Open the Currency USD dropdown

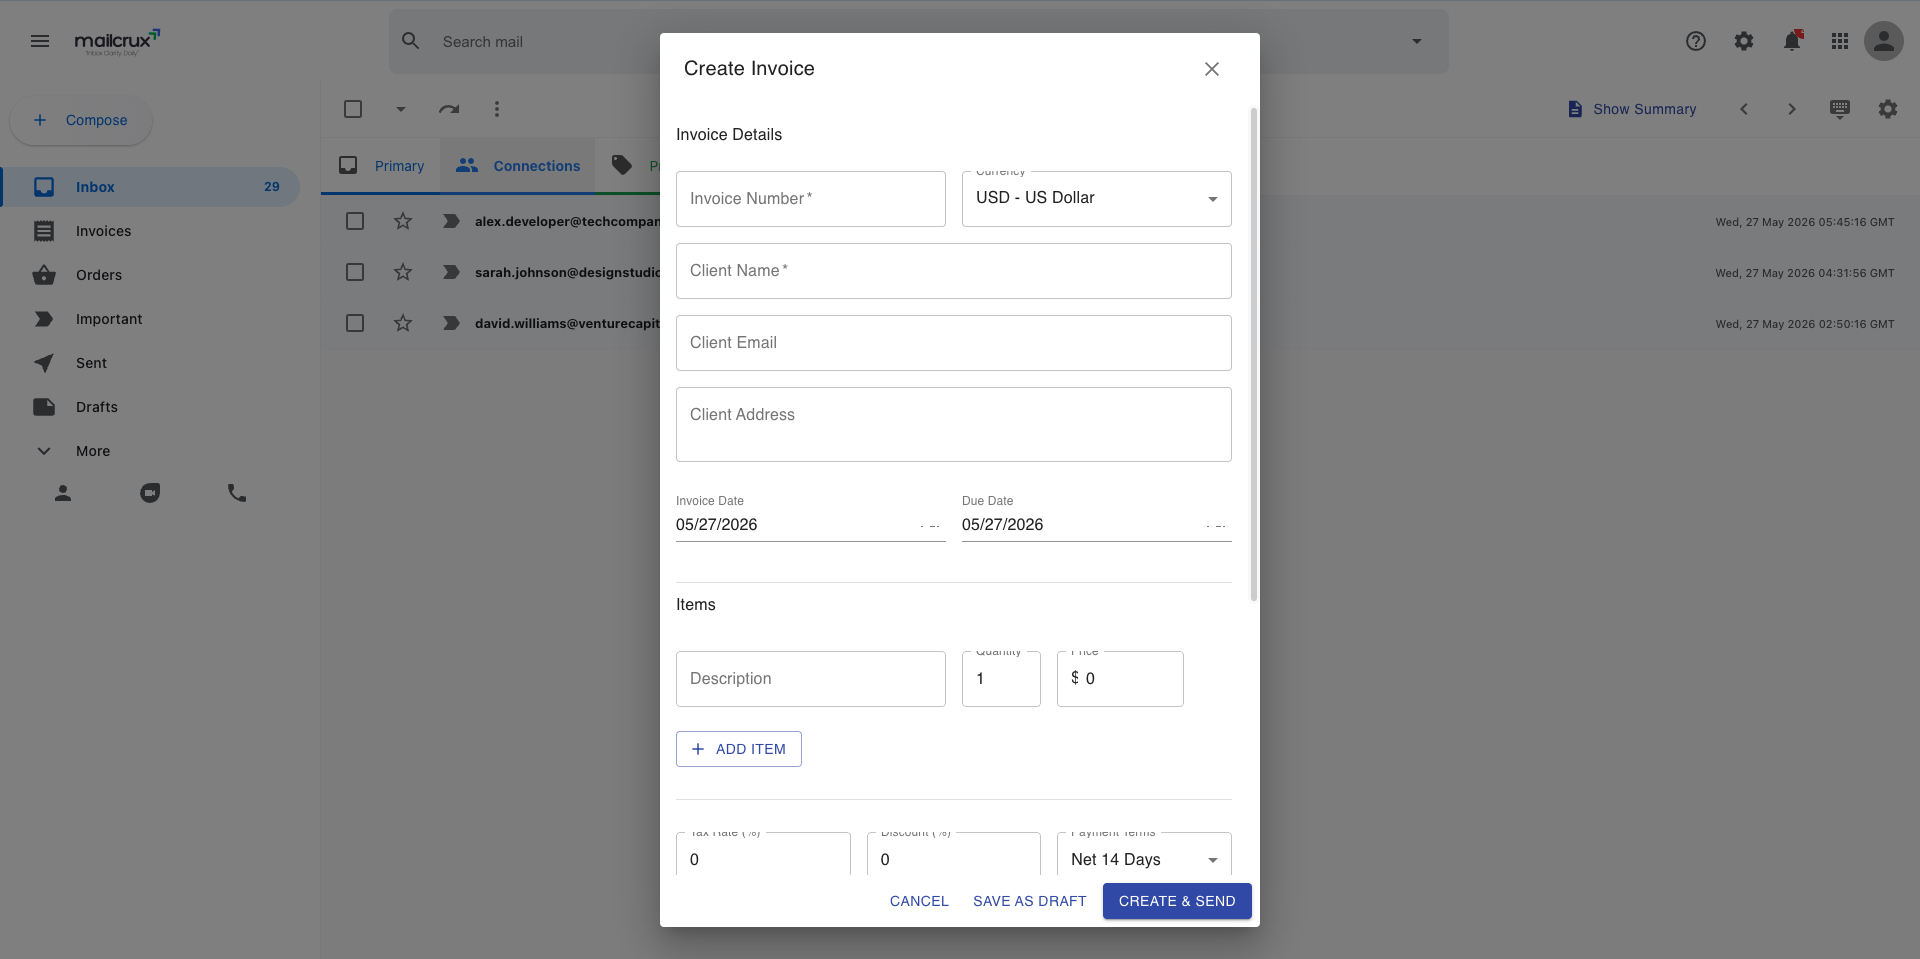coord(1097,198)
